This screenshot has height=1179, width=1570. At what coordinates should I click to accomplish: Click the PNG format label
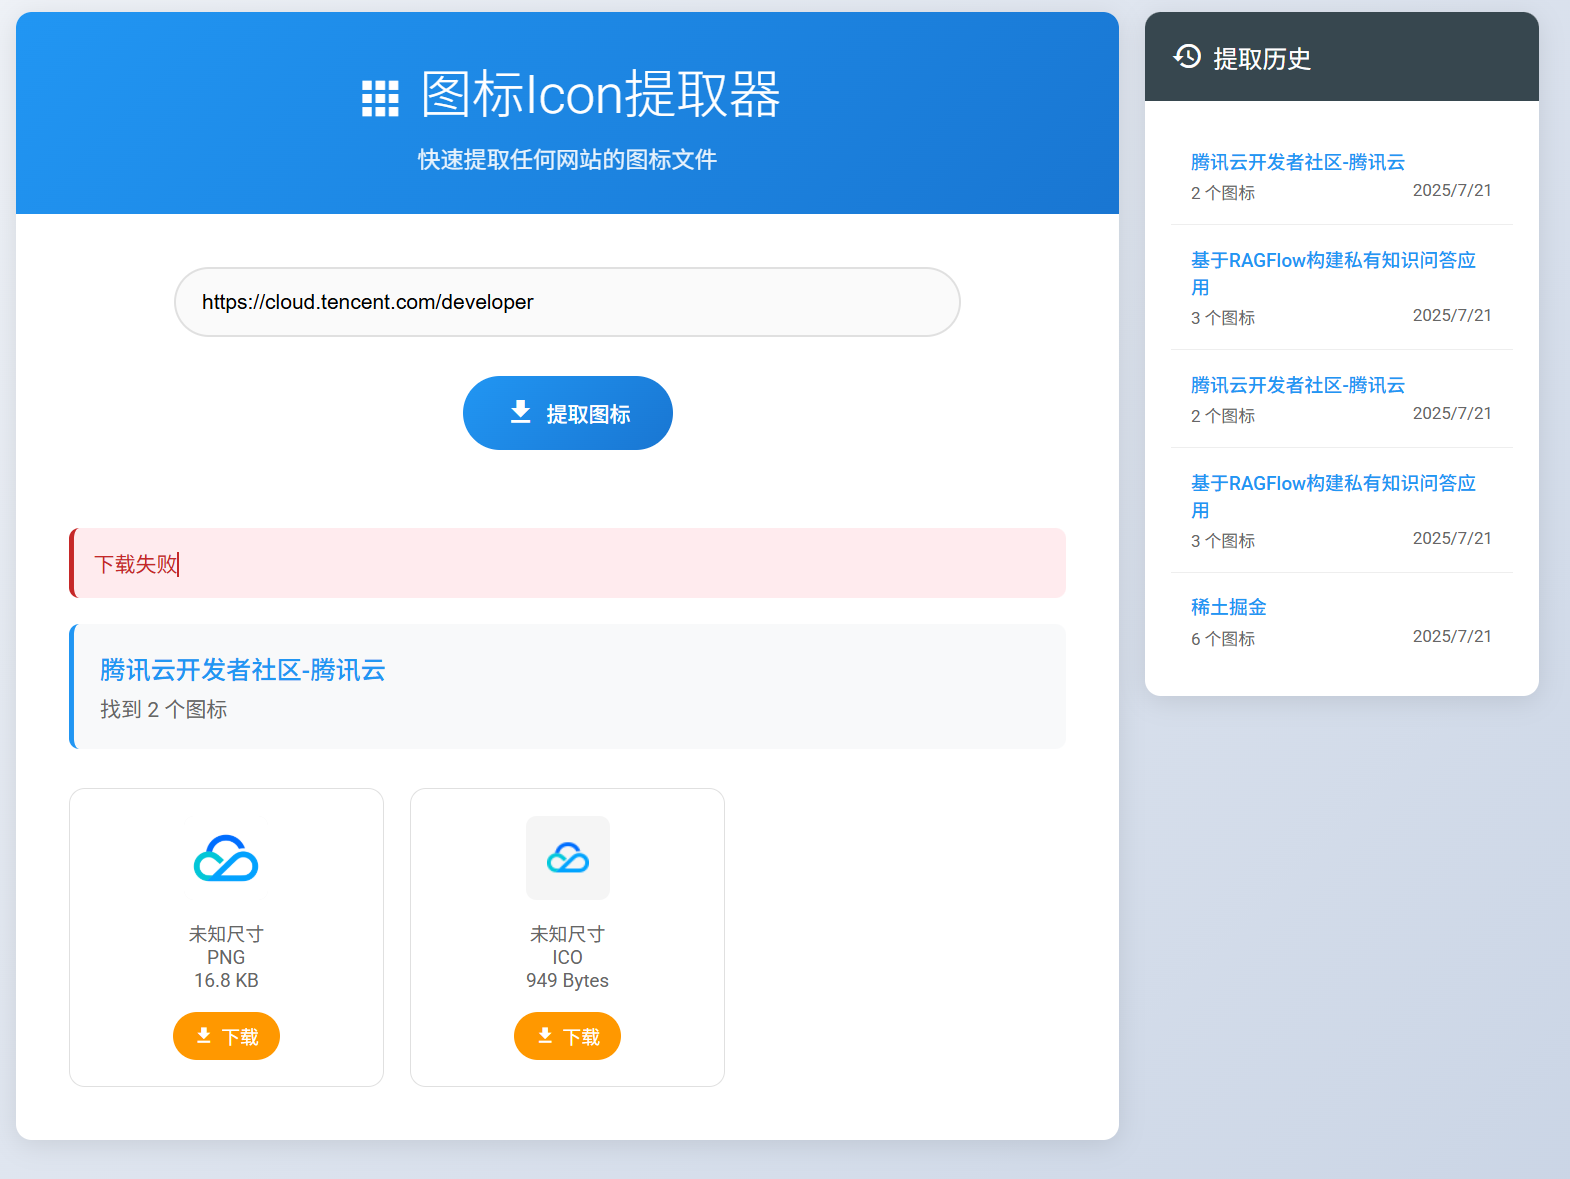[x=226, y=957]
